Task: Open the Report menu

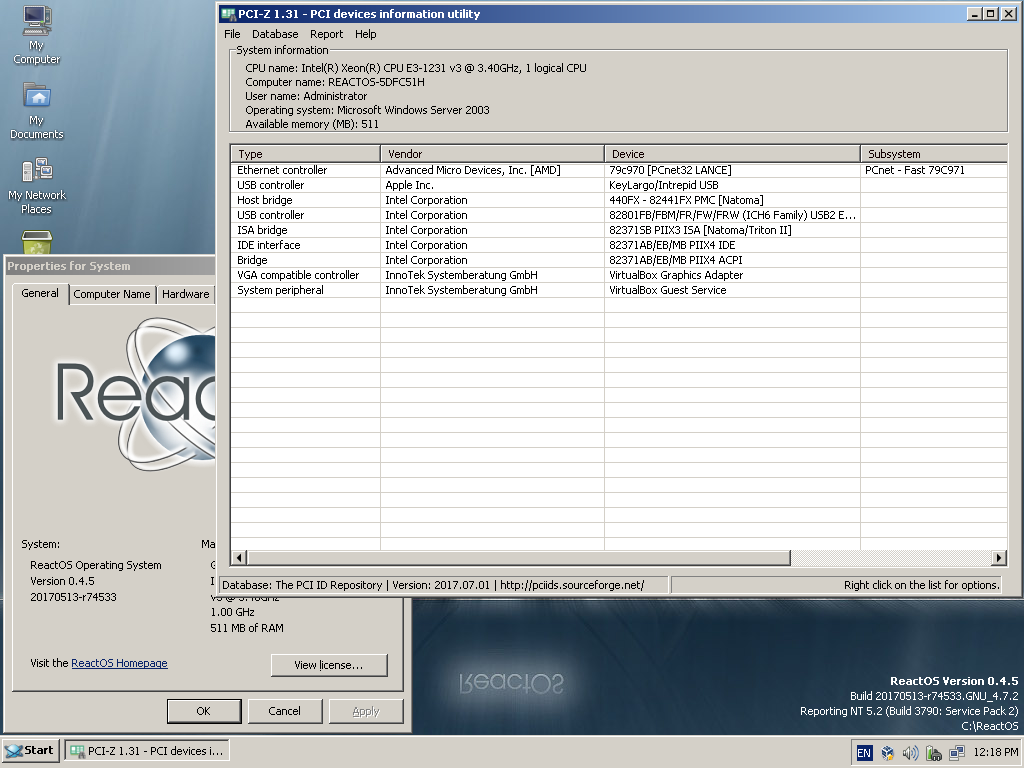Action: 327,34
